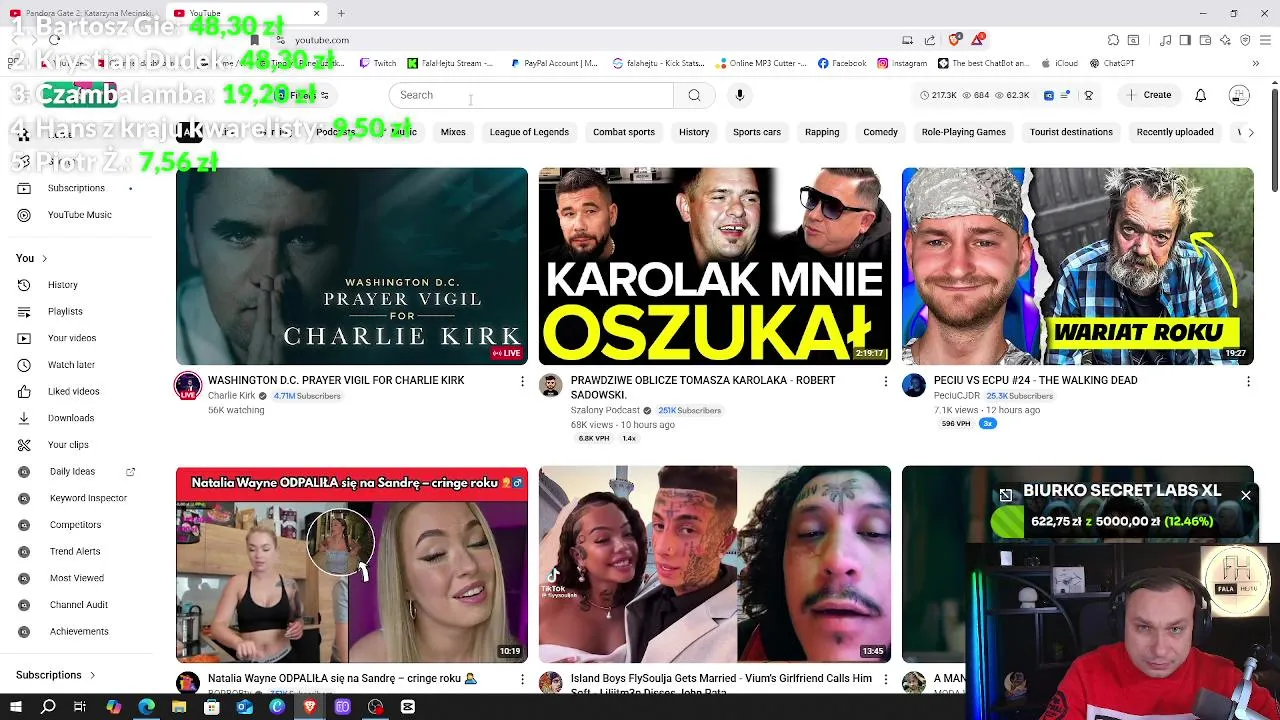Open Channel Audit in the sidebar
Viewport: 1280px width, 720px height.
[78, 605]
